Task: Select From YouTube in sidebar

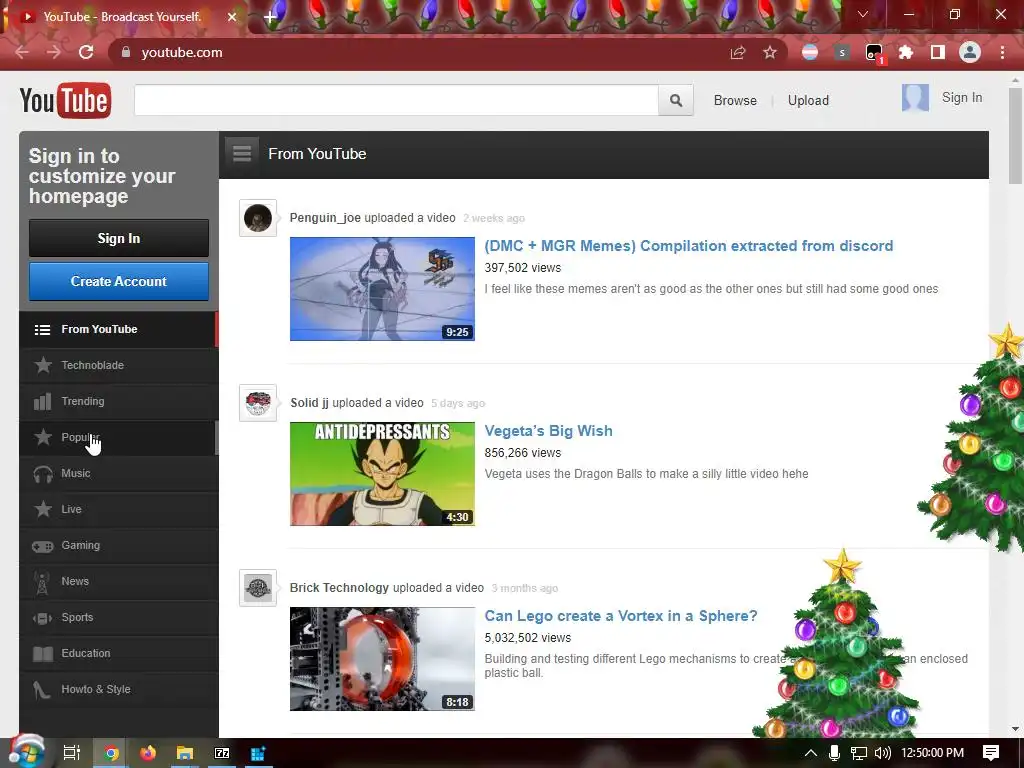Action: coord(118,329)
